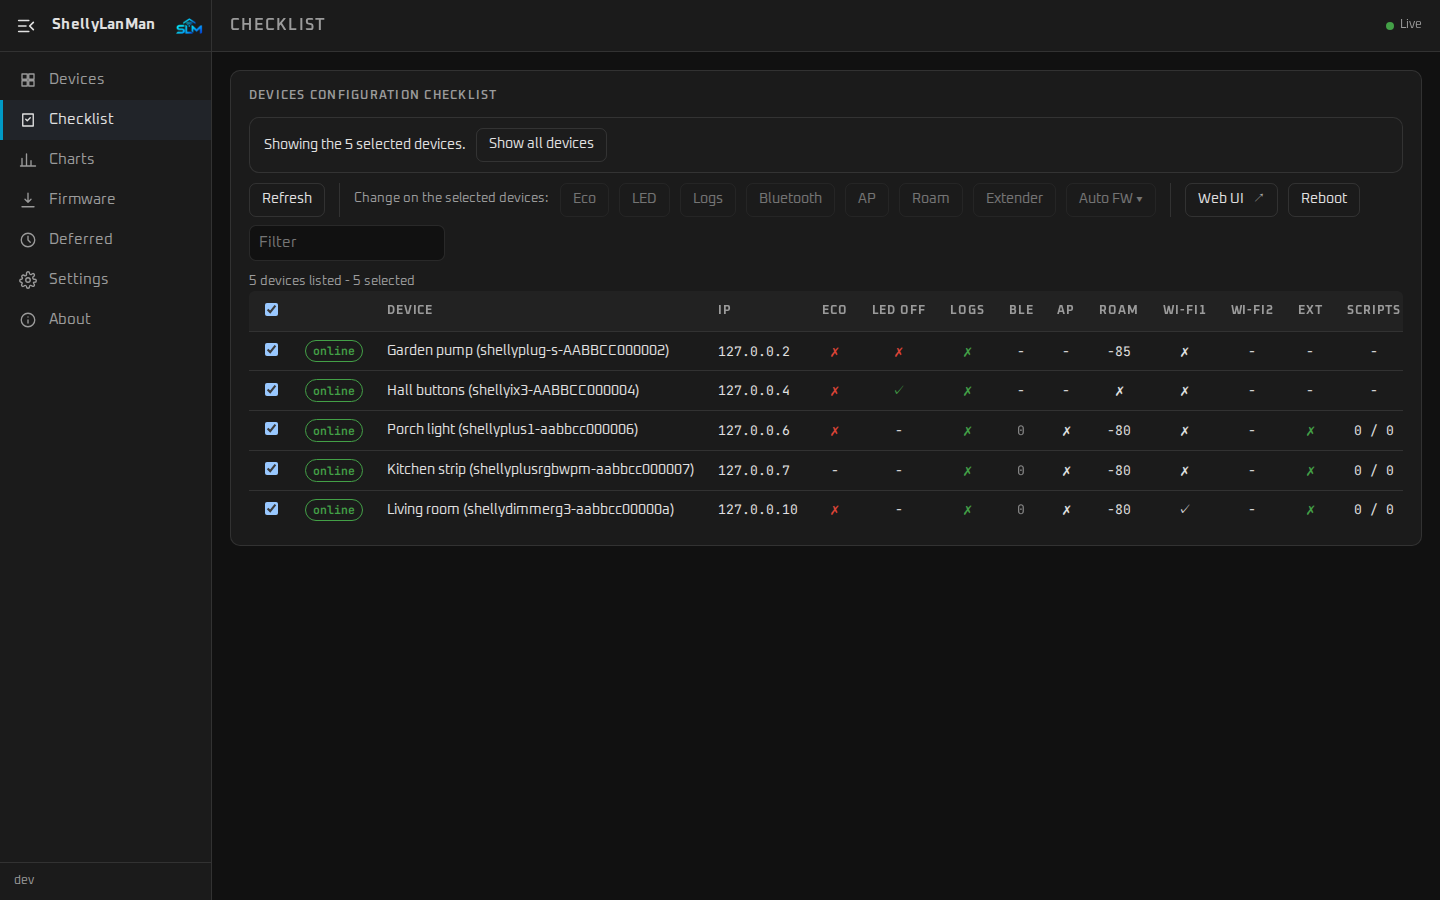Click the LED change button
This screenshot has width=1440, height=900.
644,199
